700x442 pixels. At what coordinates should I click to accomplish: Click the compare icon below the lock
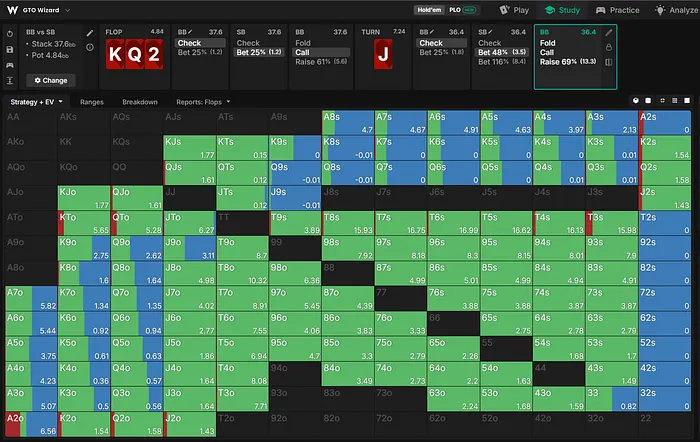tap(608, 62)
